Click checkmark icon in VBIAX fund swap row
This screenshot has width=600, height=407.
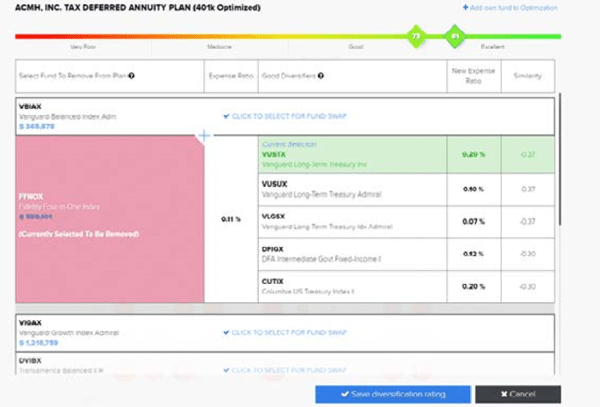pyautogui.click(x=225, y=116)
